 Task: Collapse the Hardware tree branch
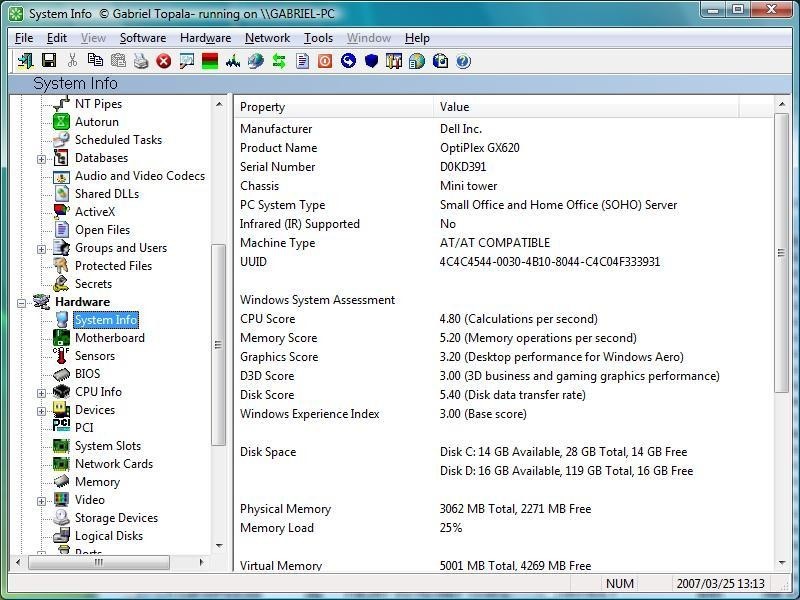pyautogui.click(x=22, y=302)
